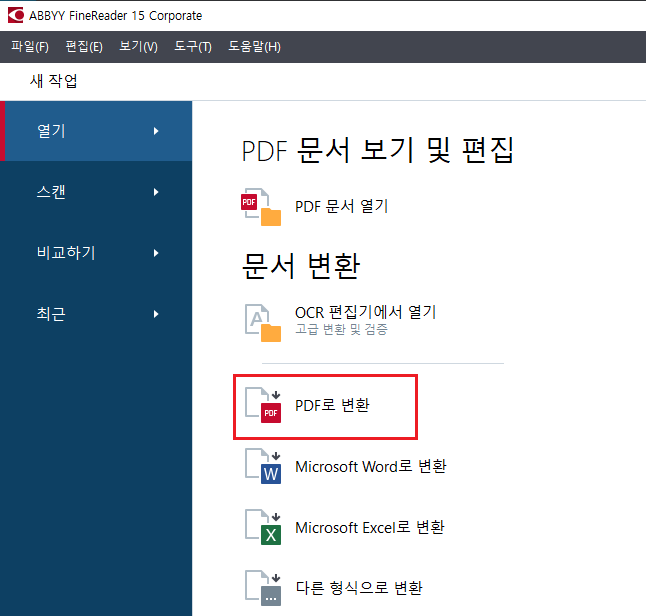Open the 도구(T) menu
Screen dimensions: 646x616
[193, 47]
